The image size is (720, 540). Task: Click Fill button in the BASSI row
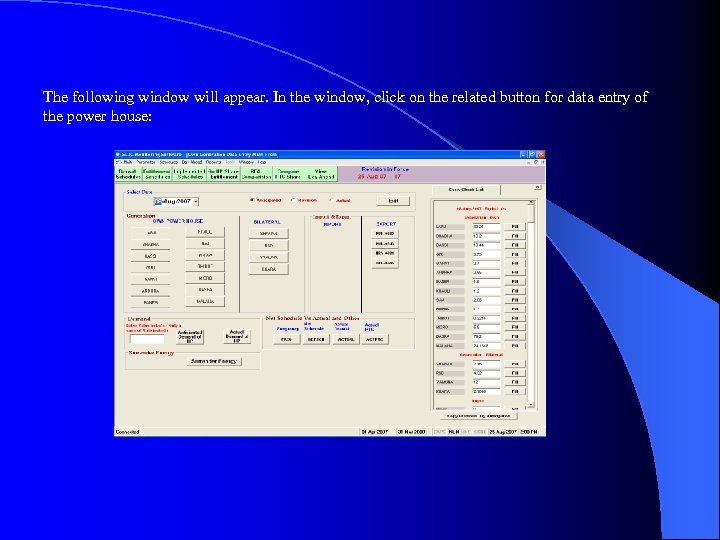tap(515, 245)
